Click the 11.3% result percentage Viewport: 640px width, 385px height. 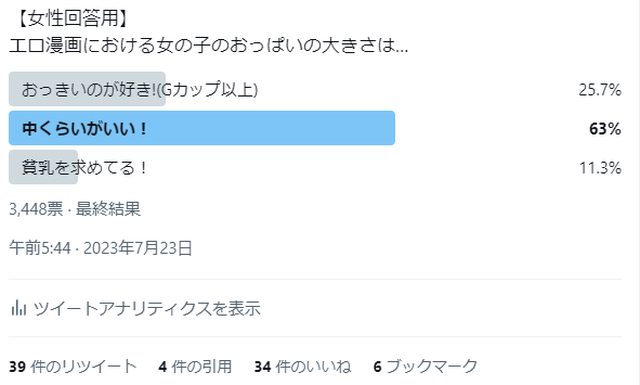(600, 168)
